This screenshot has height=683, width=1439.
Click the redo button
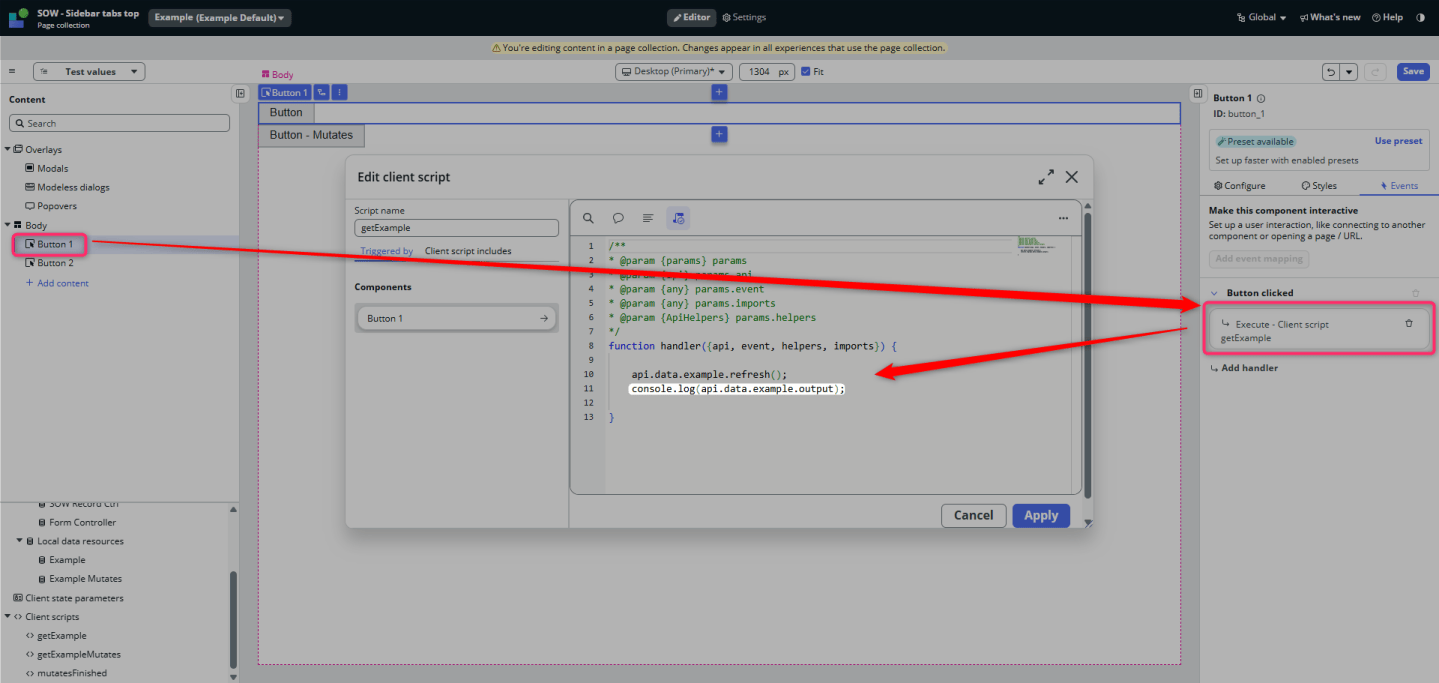(1375, 72)
